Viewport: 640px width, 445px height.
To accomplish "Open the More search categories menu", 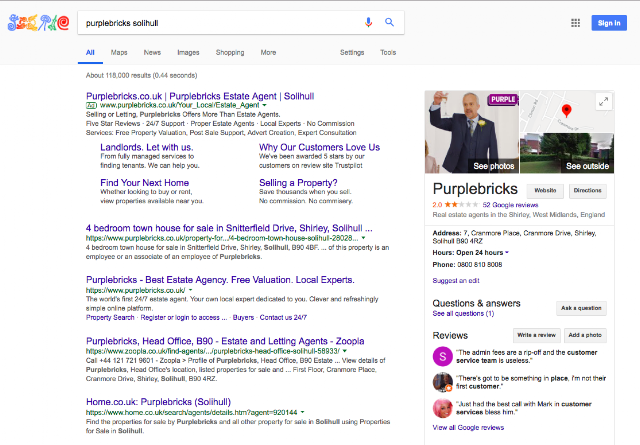I will click(x=268, y=53).
